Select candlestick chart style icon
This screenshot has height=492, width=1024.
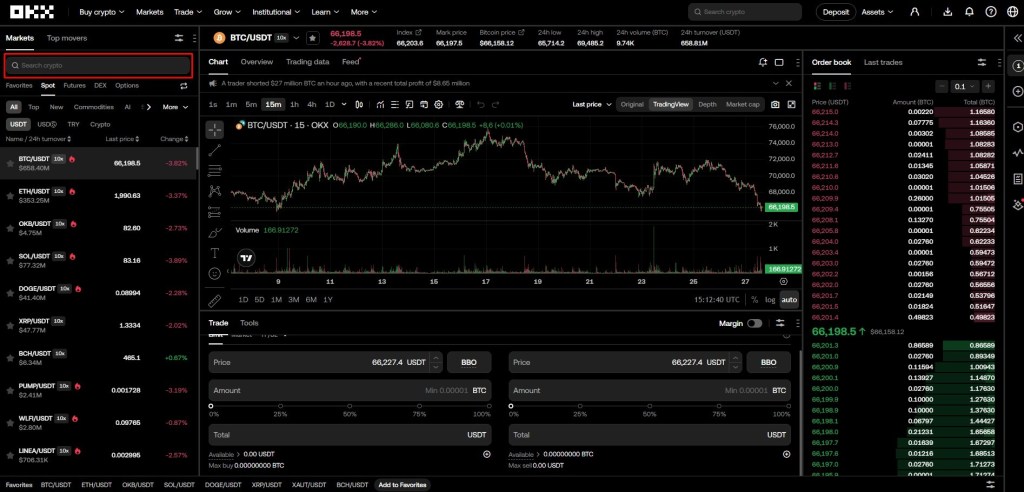pos(359,105)
